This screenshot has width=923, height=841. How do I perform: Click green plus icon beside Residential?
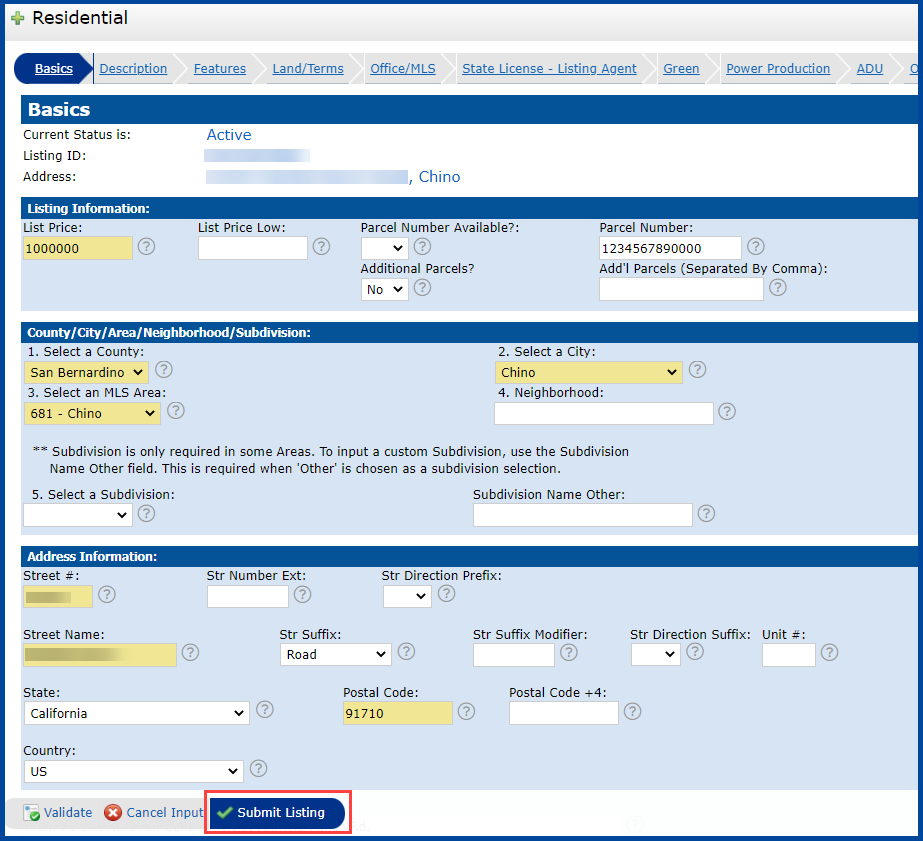17,18
